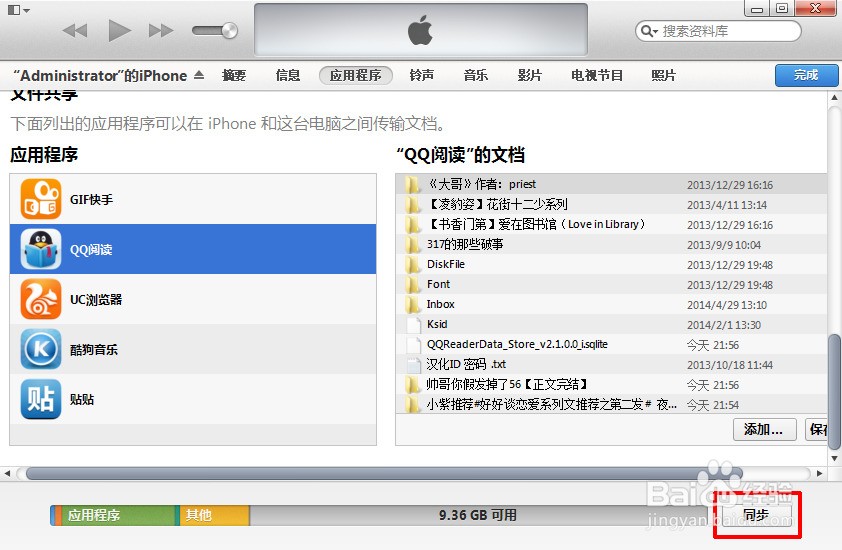Click the horizontal scrollbar left arrow

tap(8, 473)
